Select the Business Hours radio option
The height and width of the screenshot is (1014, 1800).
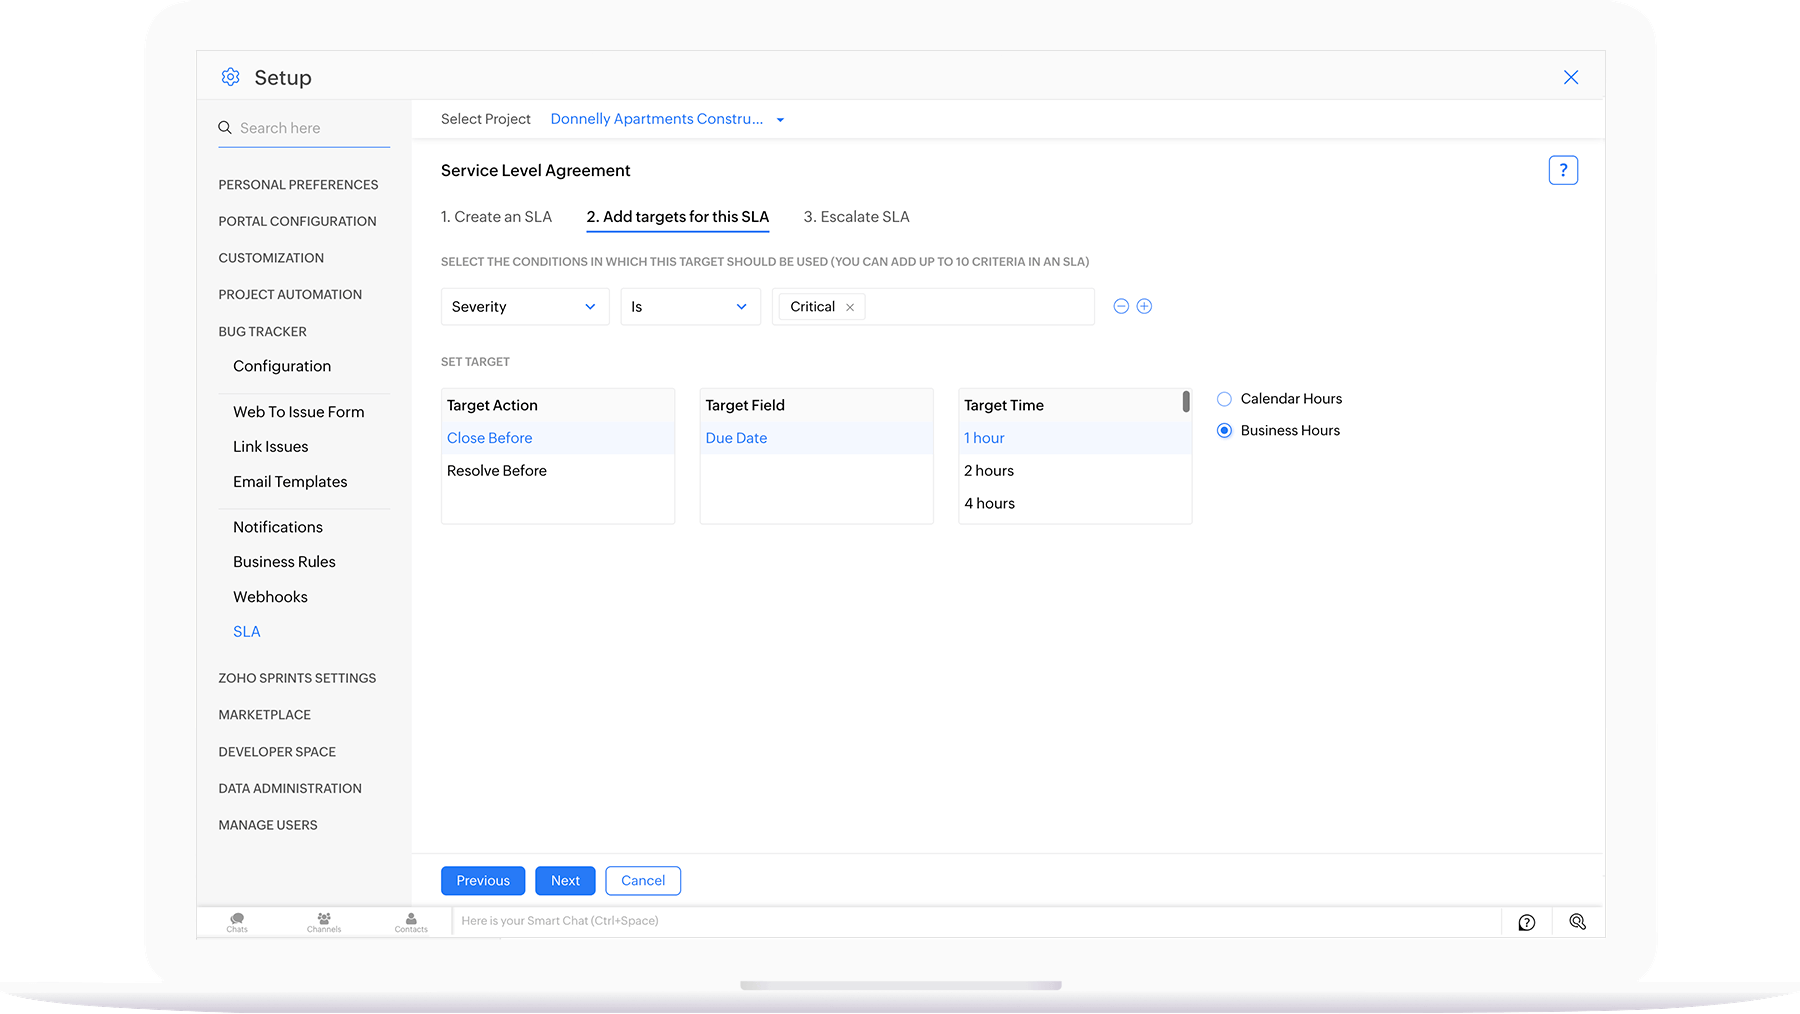(1224, 431)
